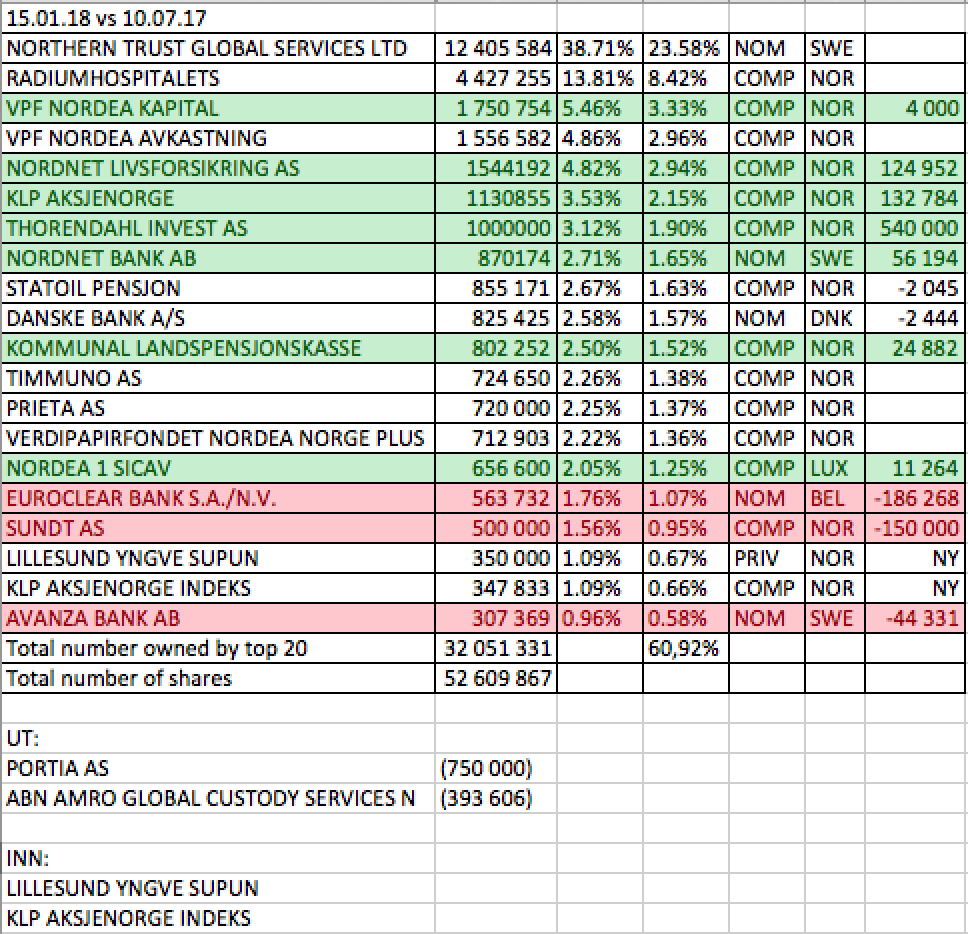Viewport: 968px width, 934px height.
Task: Click the 60,92% total percentage cell
Action: [x=685, y=648]
